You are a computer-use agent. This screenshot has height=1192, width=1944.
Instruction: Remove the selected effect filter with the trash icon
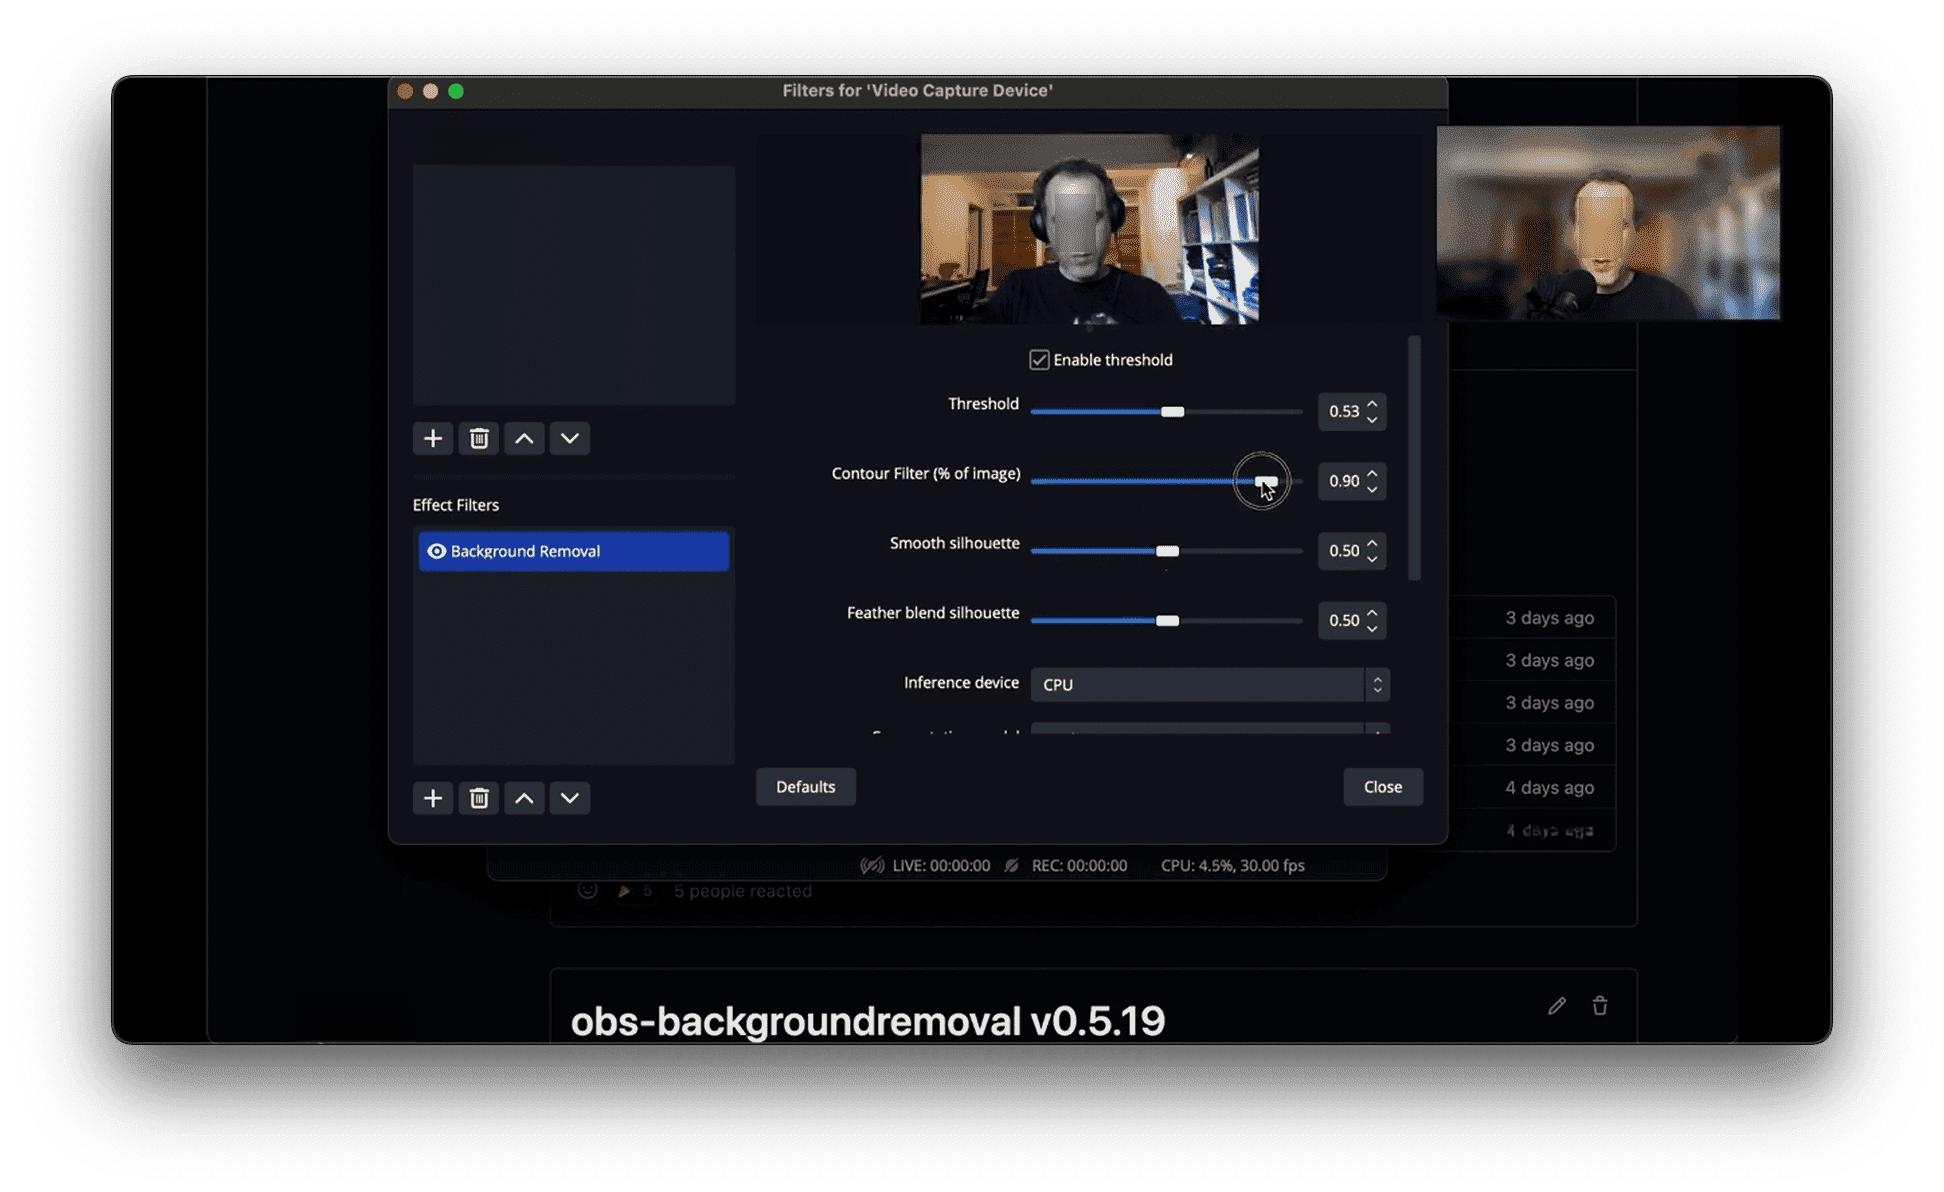coord(479,798)
